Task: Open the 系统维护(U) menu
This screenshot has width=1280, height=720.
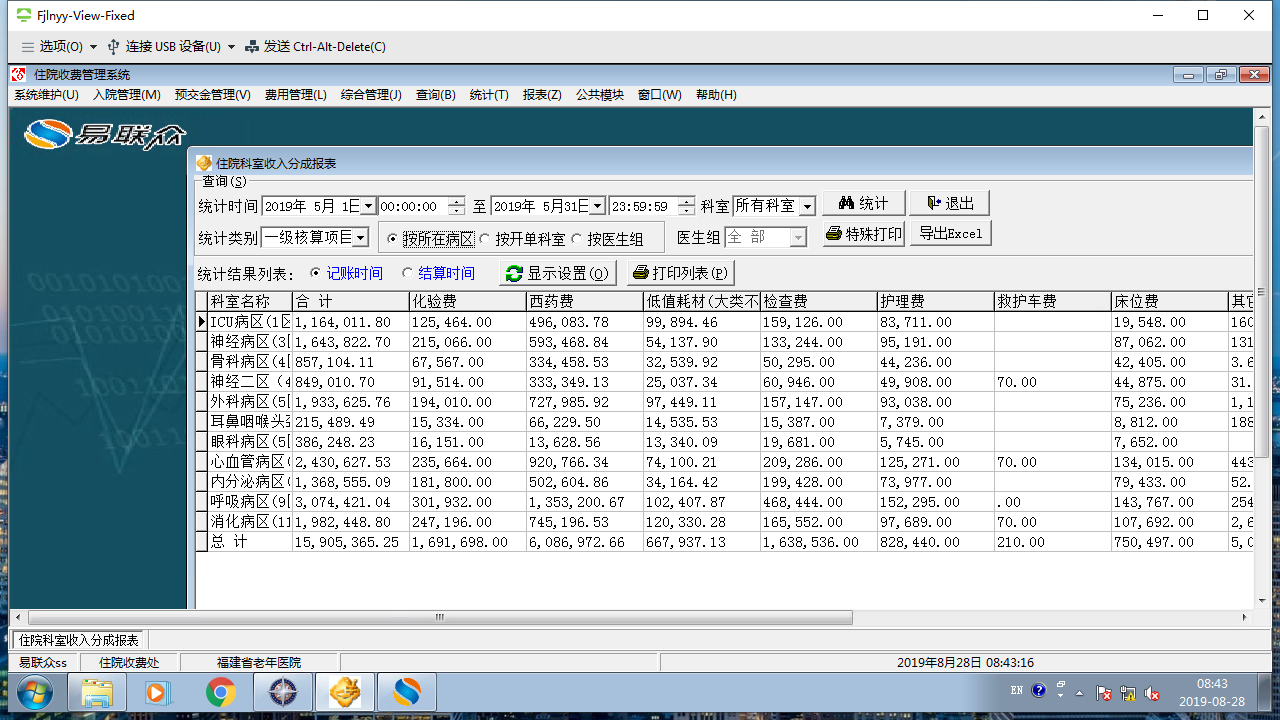Action: pyautogui.click(x=46, y=95)
